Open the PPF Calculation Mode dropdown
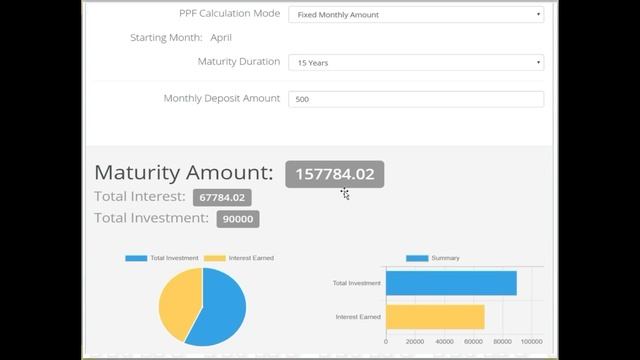 tap(416, 15)
